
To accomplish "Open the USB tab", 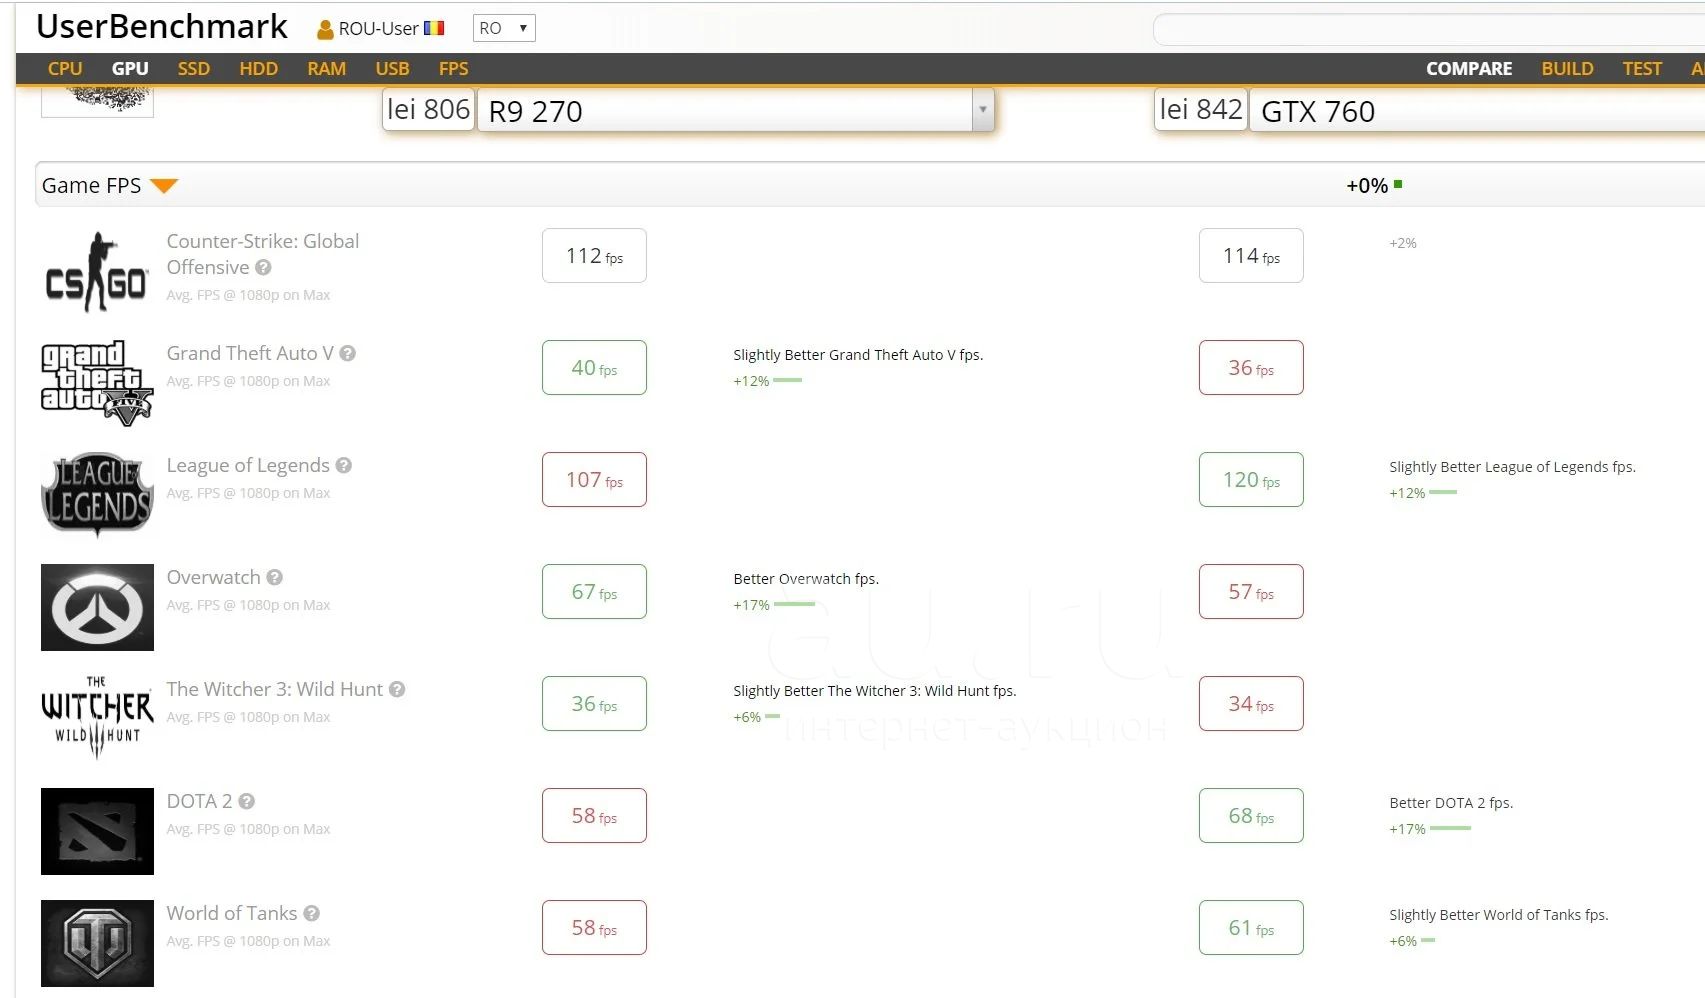I will pos(392,68).
